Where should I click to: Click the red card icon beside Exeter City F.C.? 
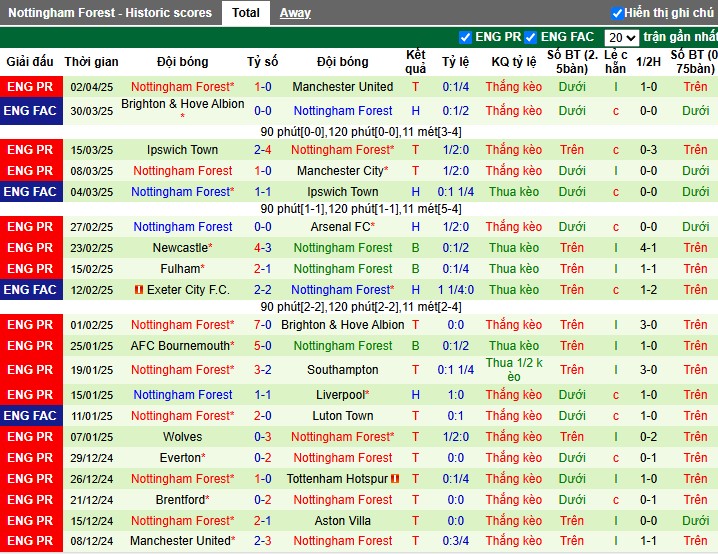click(139, 290)
